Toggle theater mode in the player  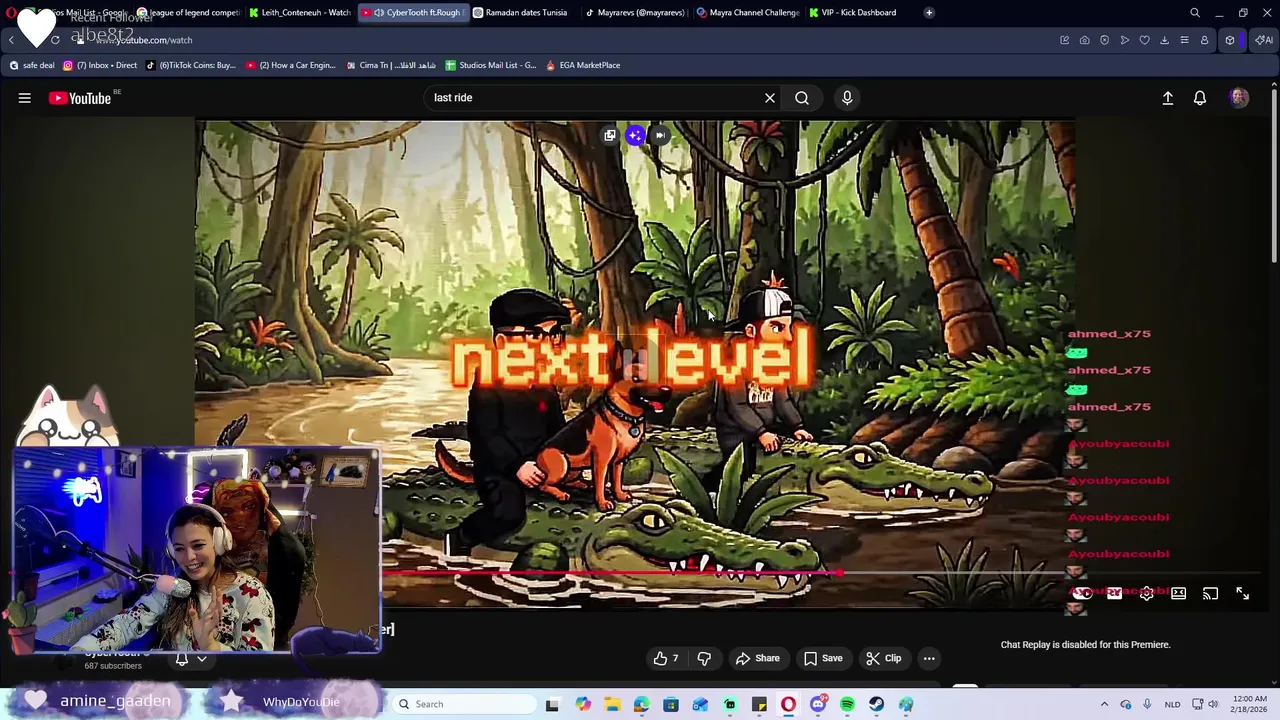[1179, 593]
